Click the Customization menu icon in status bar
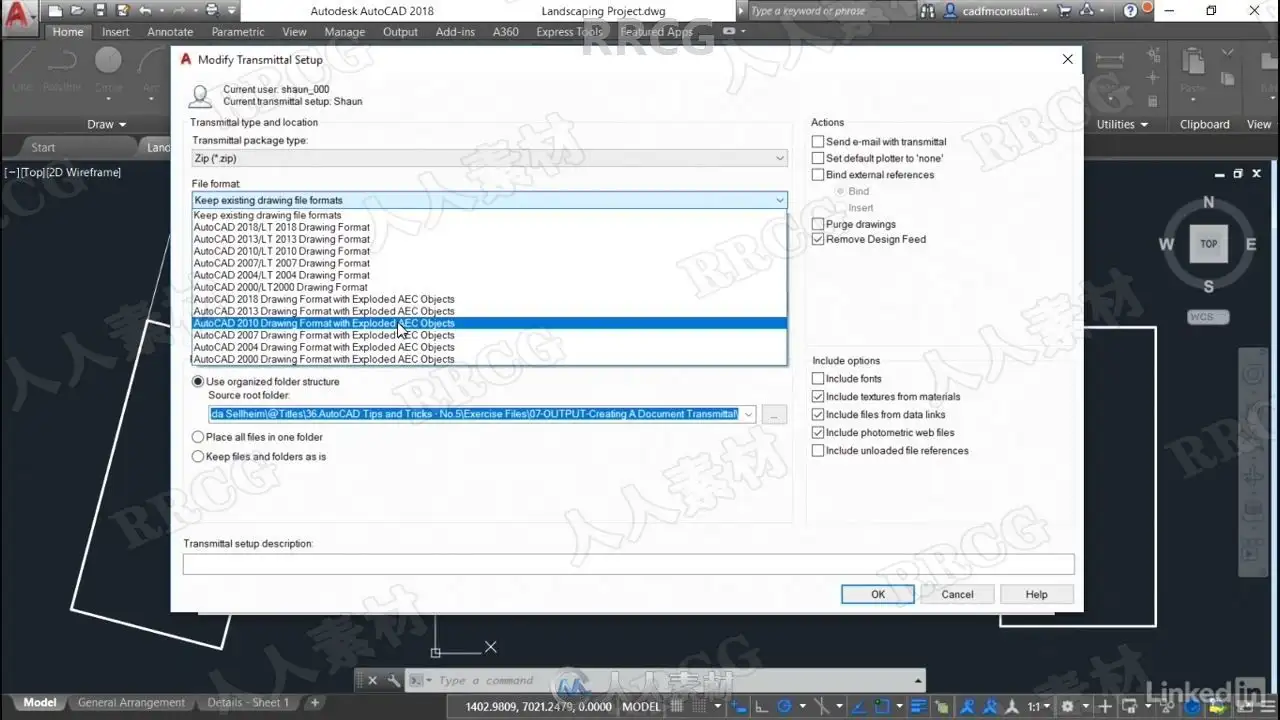The width and height of the screenshot is (1280, 720). click(x=1268, y=706)
